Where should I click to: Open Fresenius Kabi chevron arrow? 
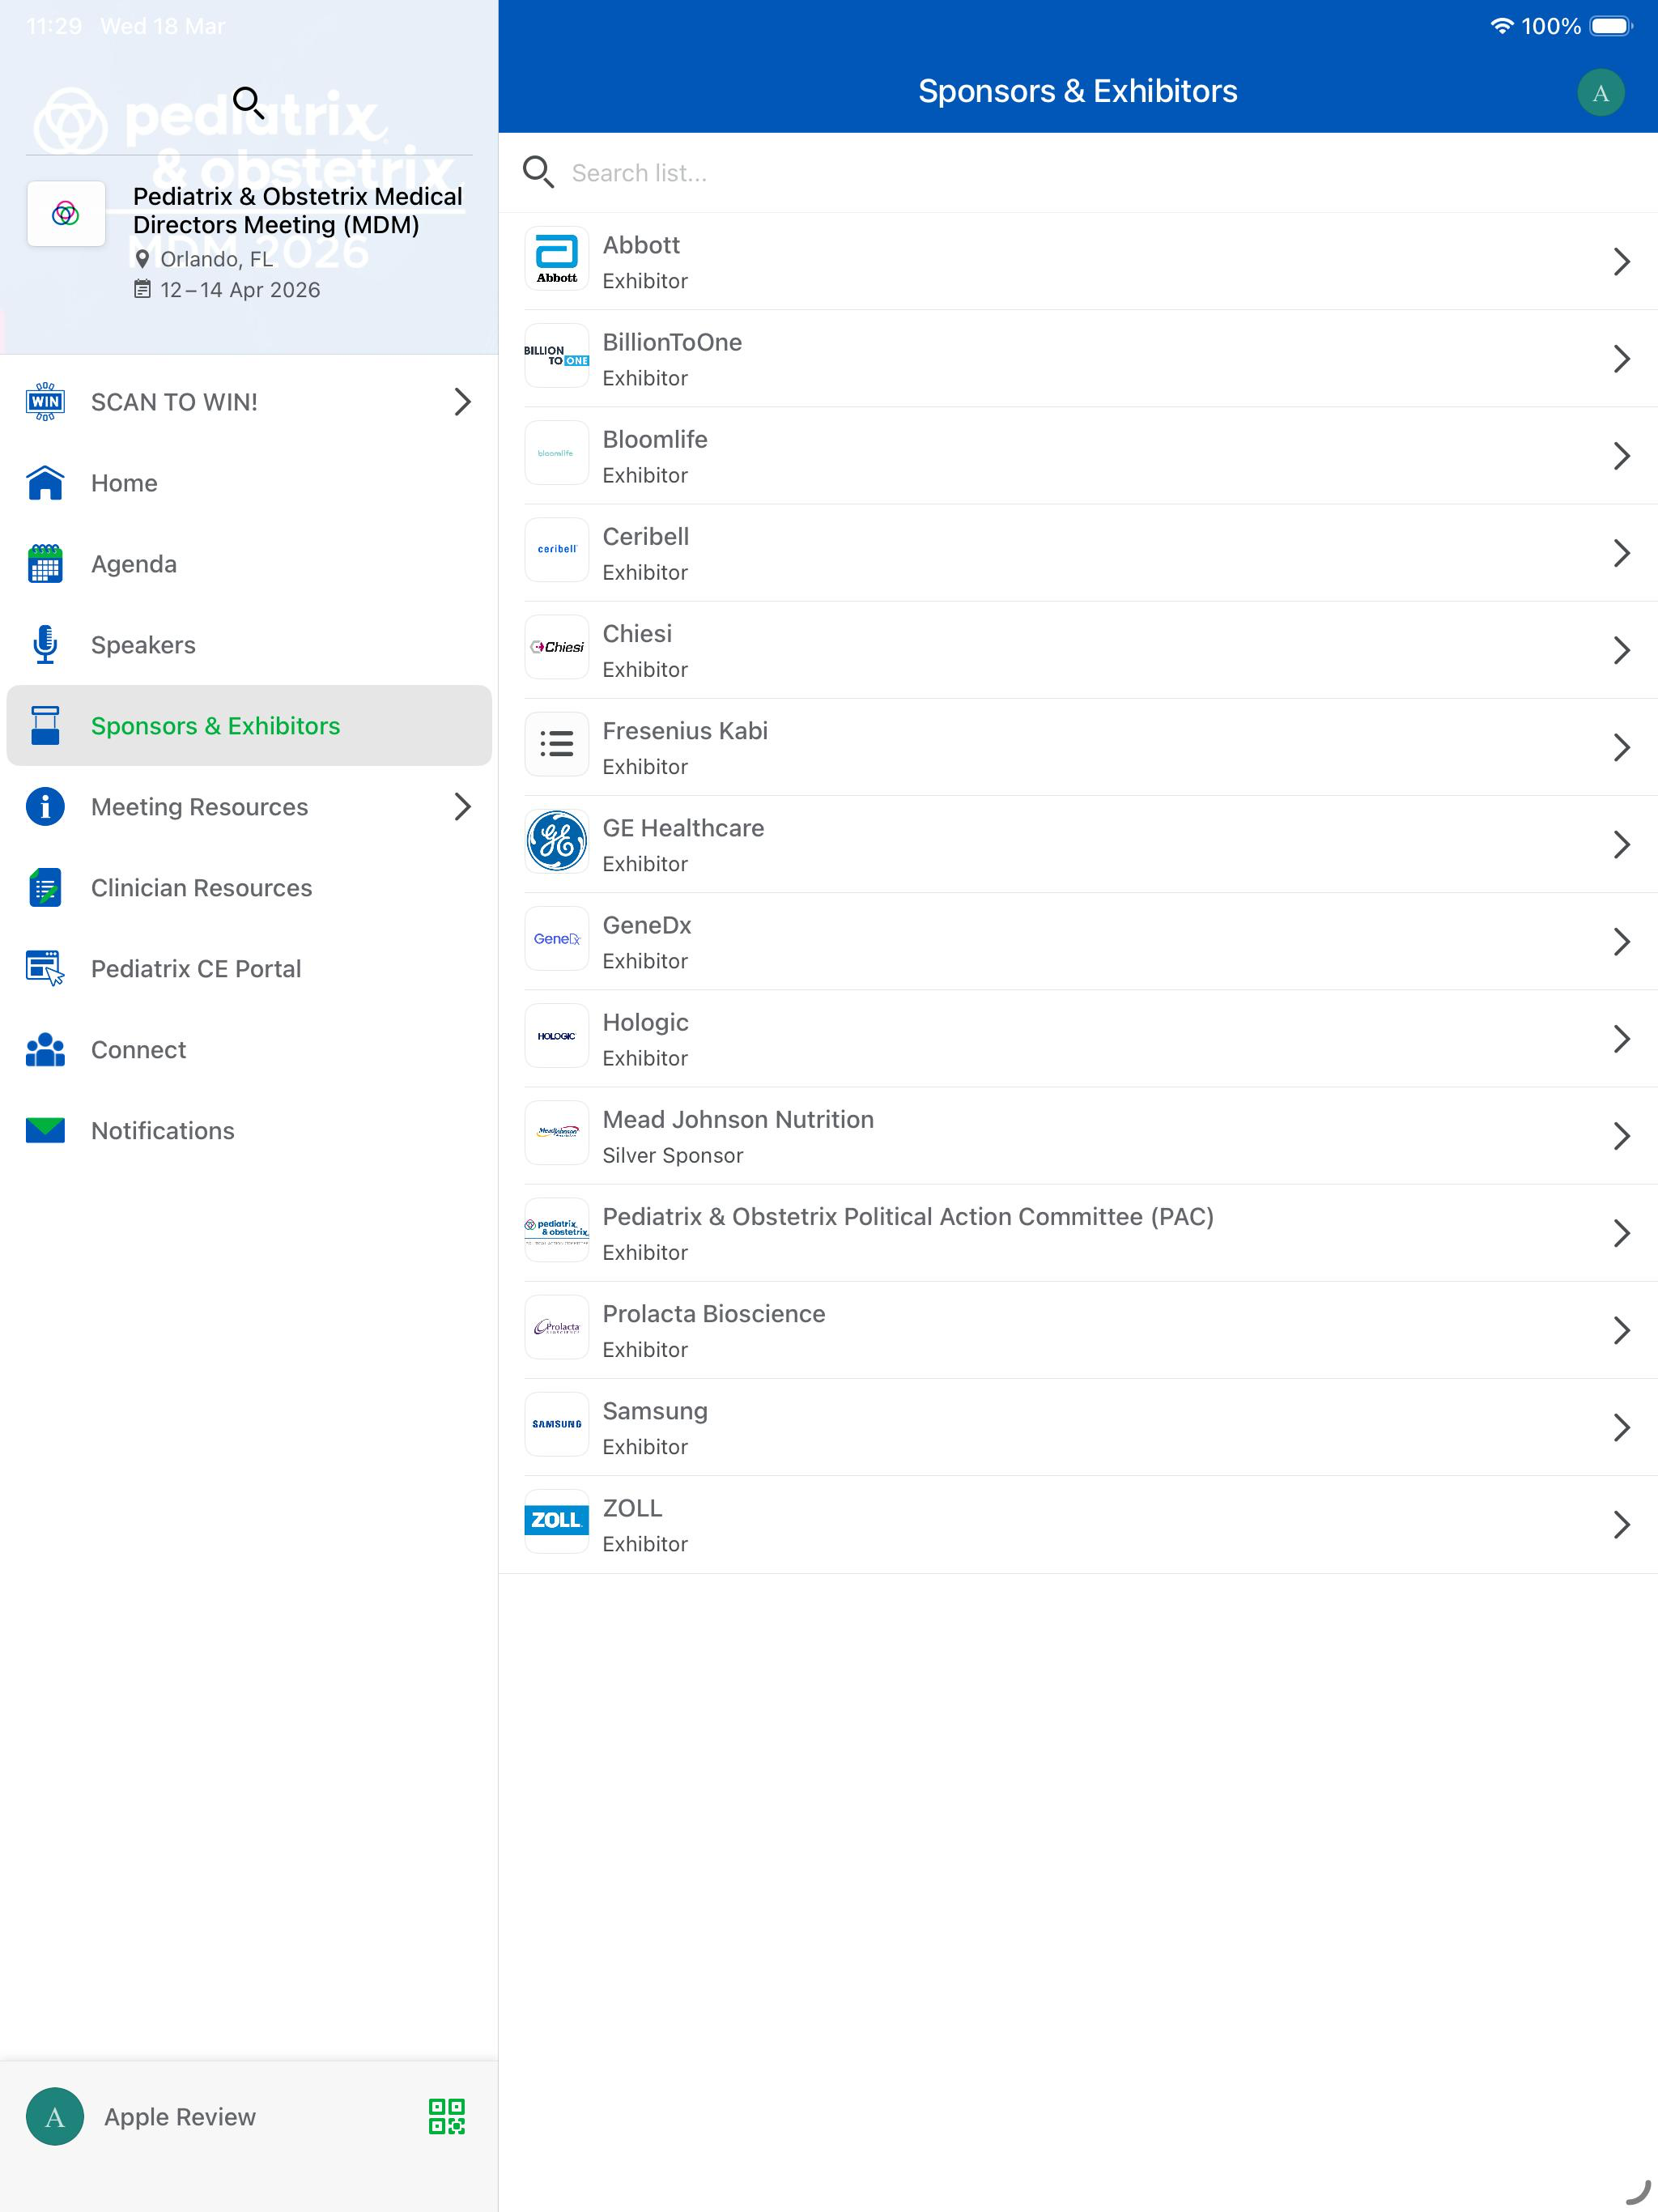(1622, 747)
